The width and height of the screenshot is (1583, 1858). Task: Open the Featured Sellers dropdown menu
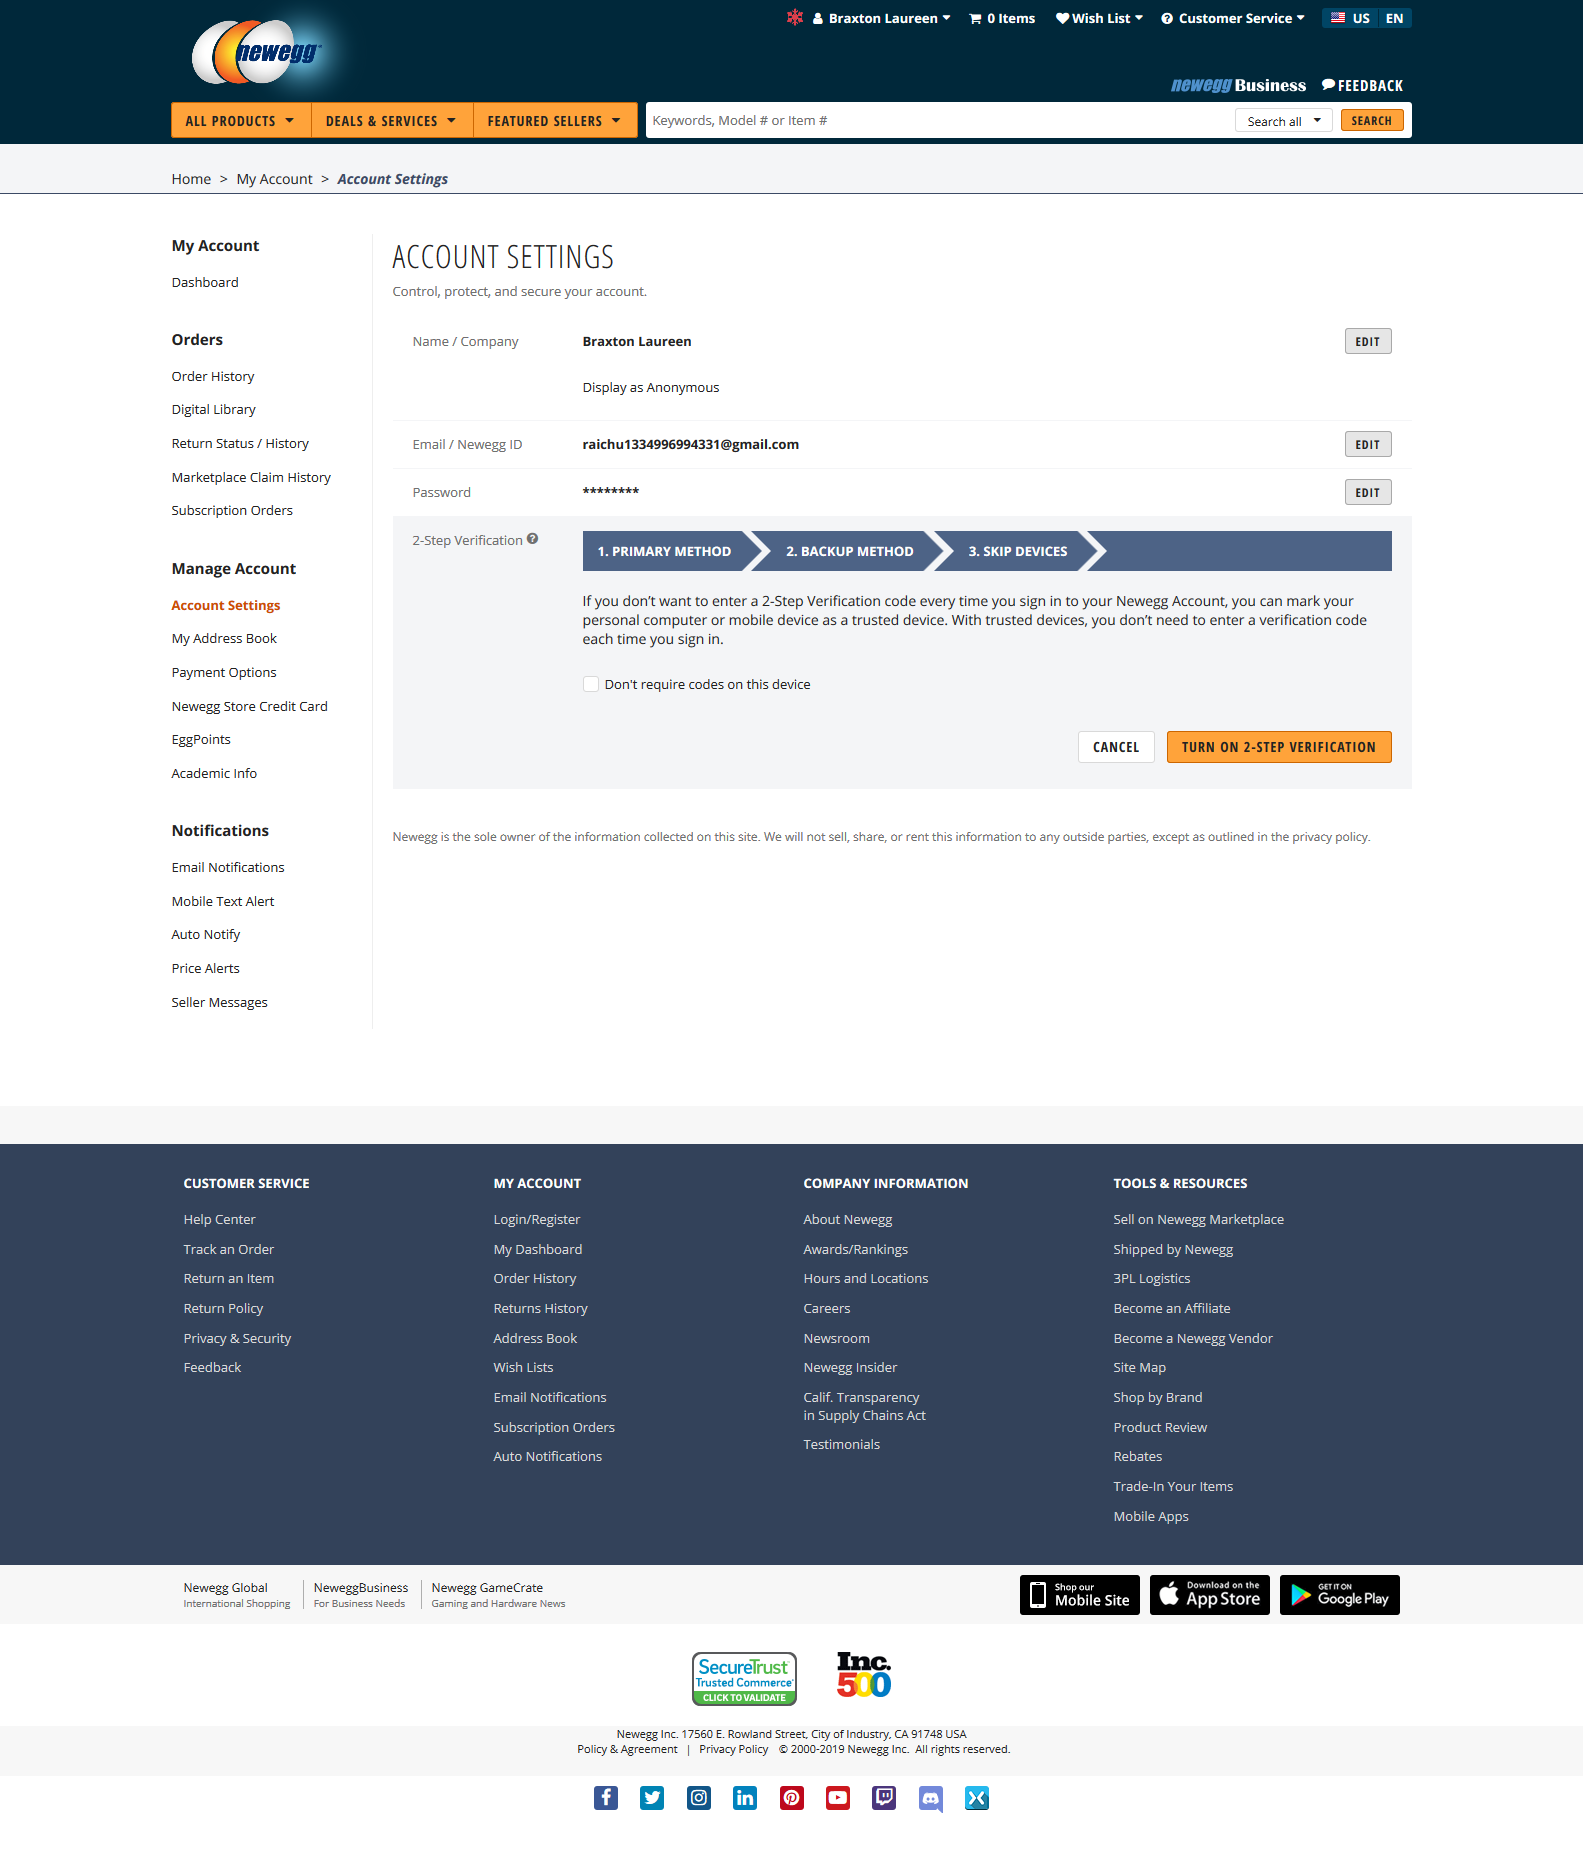(x=555, y=120)
